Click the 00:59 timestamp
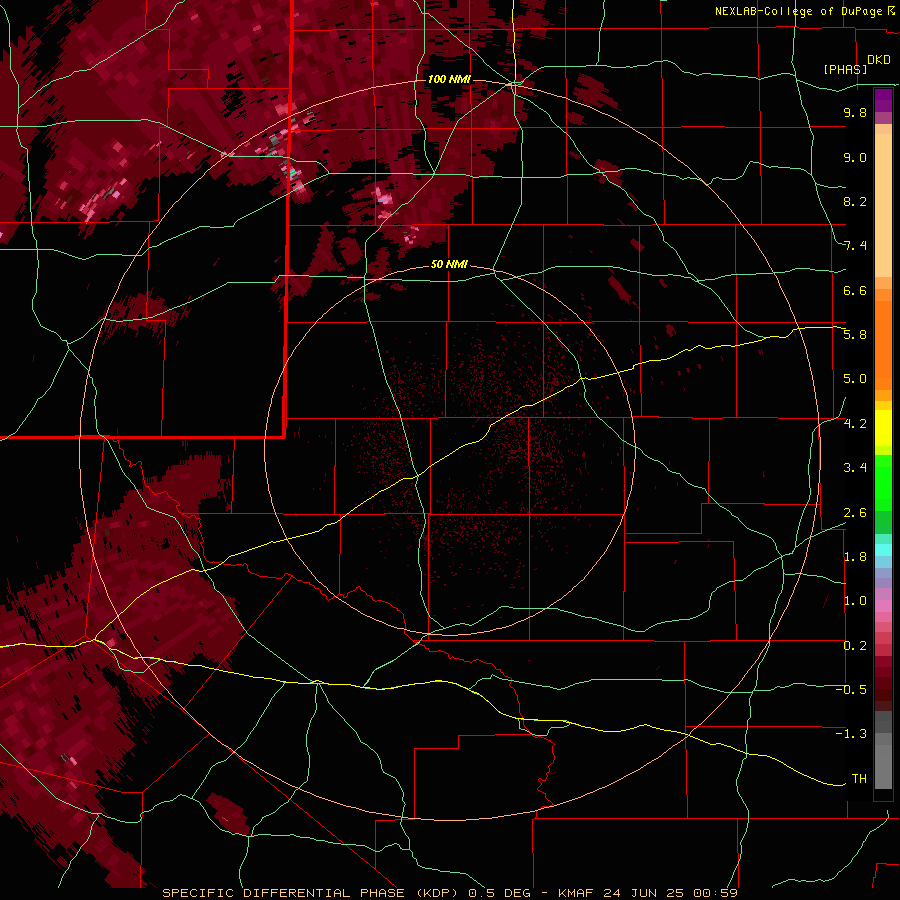The width and height of the screenshot is (900, 900). point(715,893)
